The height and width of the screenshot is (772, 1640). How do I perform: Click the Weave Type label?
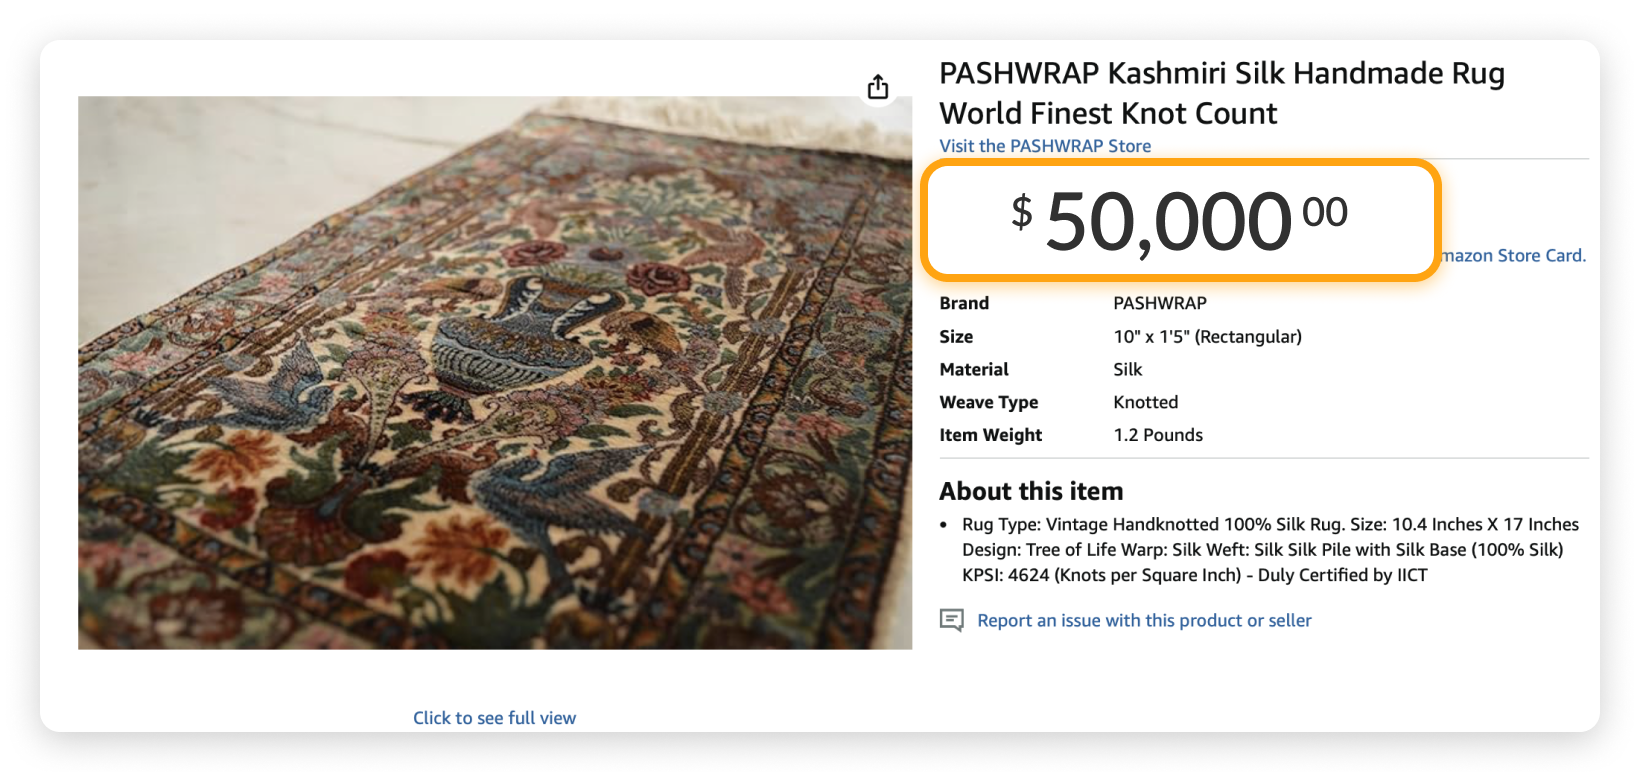pos(989,402)
